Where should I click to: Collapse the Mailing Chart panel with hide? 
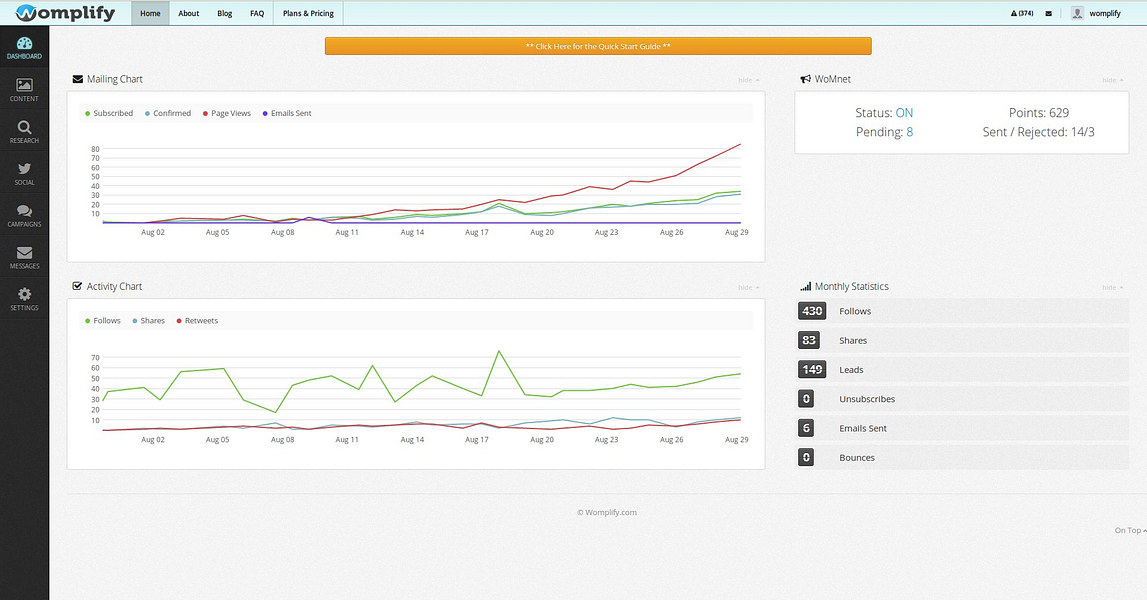748,80
